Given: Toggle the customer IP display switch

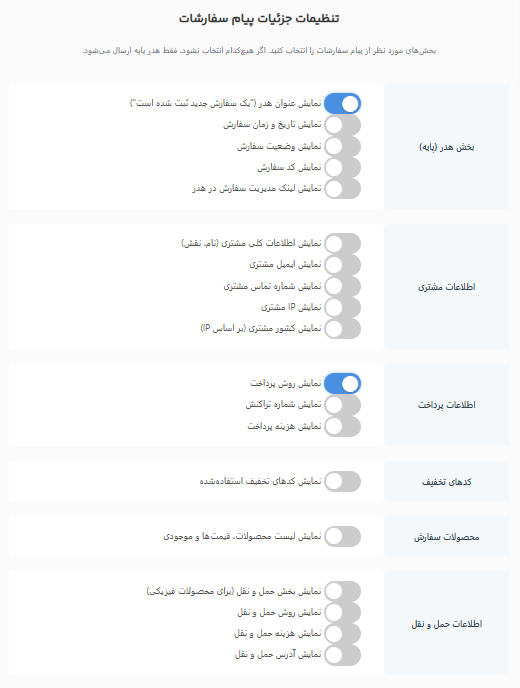Looking at the screenshot, I should click(342, 307).
